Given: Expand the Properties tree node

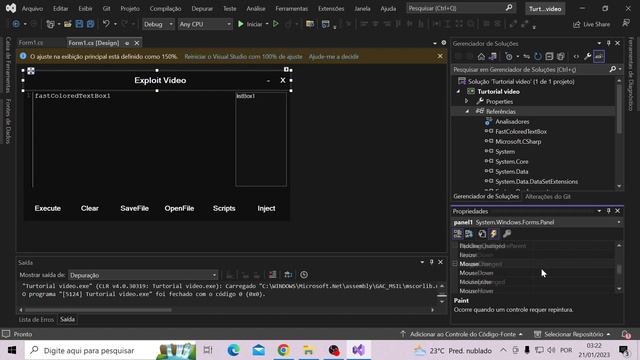Looking at the screenshot, I should point(467,101).
